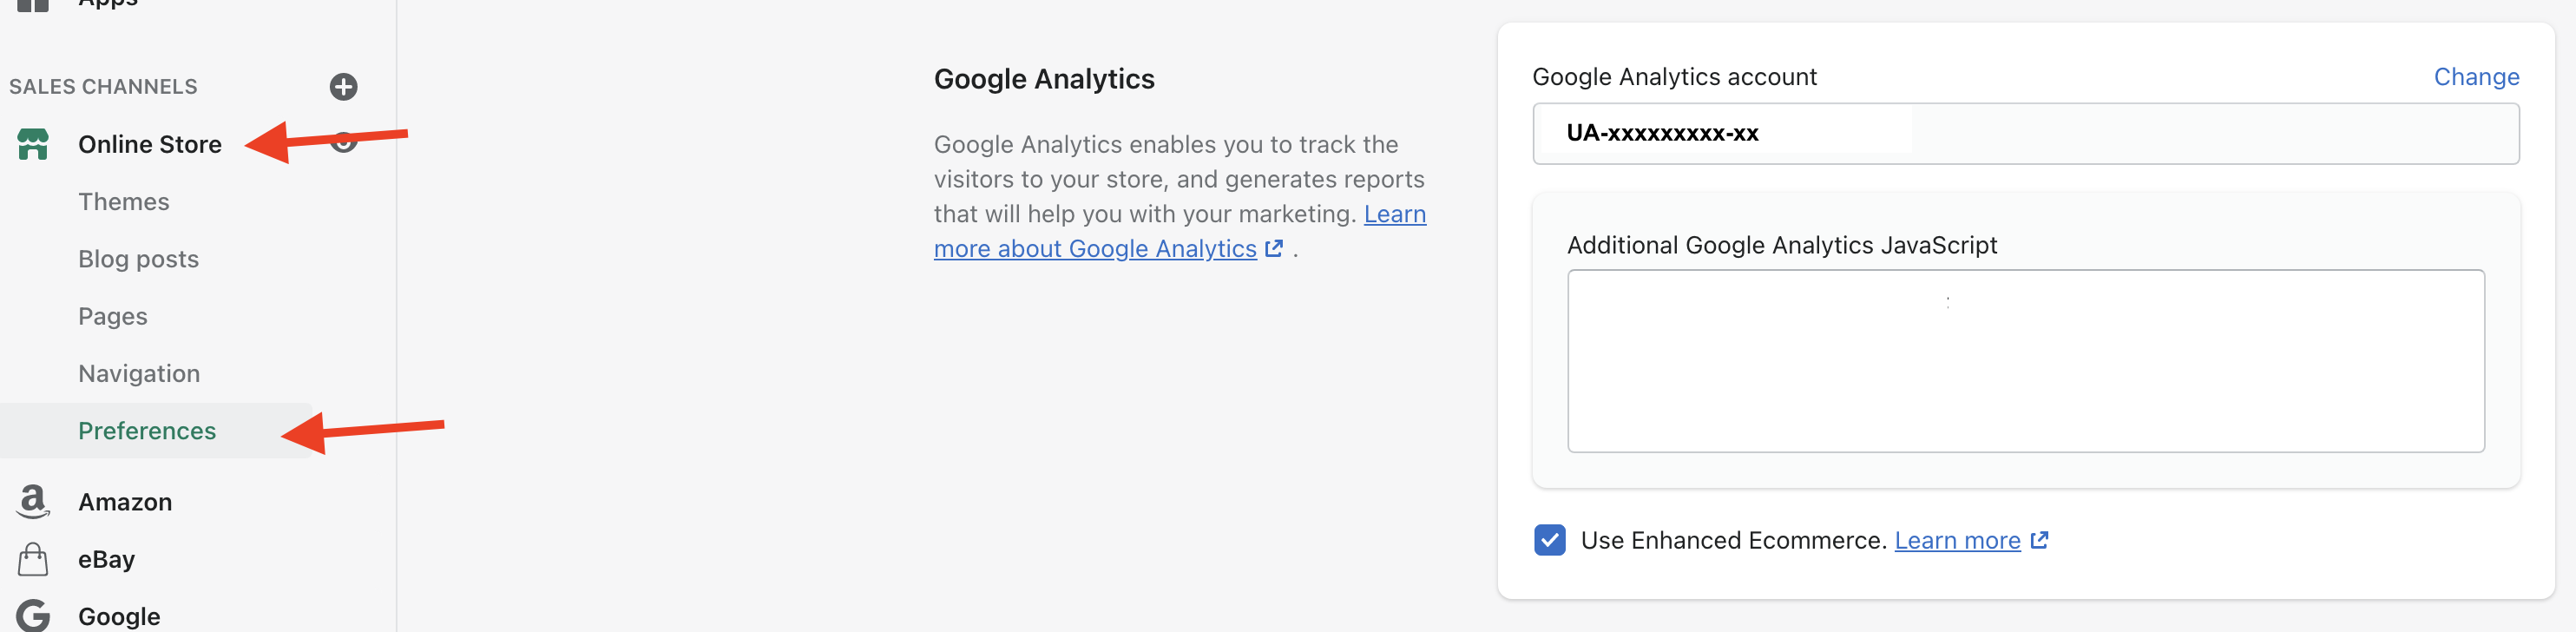The height and width of the screenshot is (632, 2576).
Task: Open Learn more about Google Analytics link
Action: 1095,248
